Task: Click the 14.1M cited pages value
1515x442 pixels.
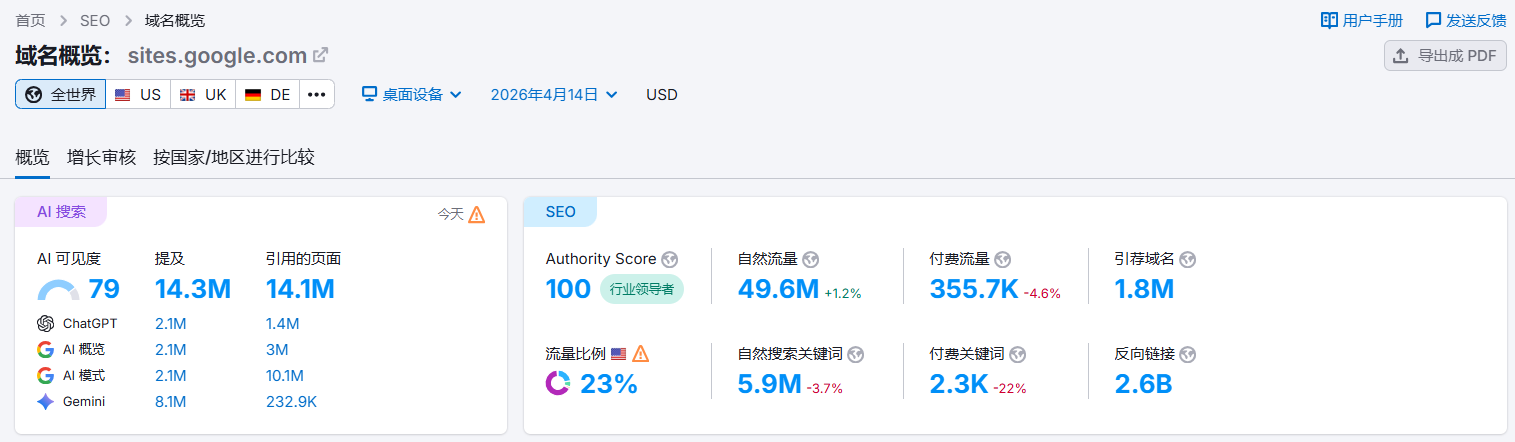Action: coord(300,289)
